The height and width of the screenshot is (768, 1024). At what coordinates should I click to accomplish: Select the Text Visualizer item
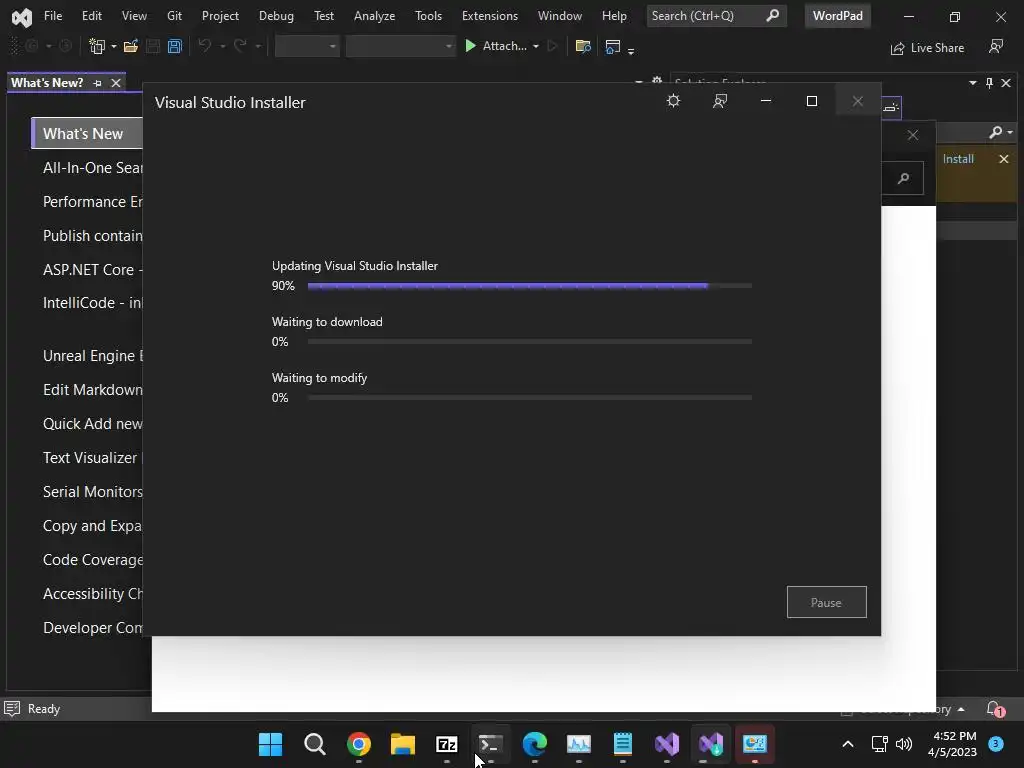93,458
